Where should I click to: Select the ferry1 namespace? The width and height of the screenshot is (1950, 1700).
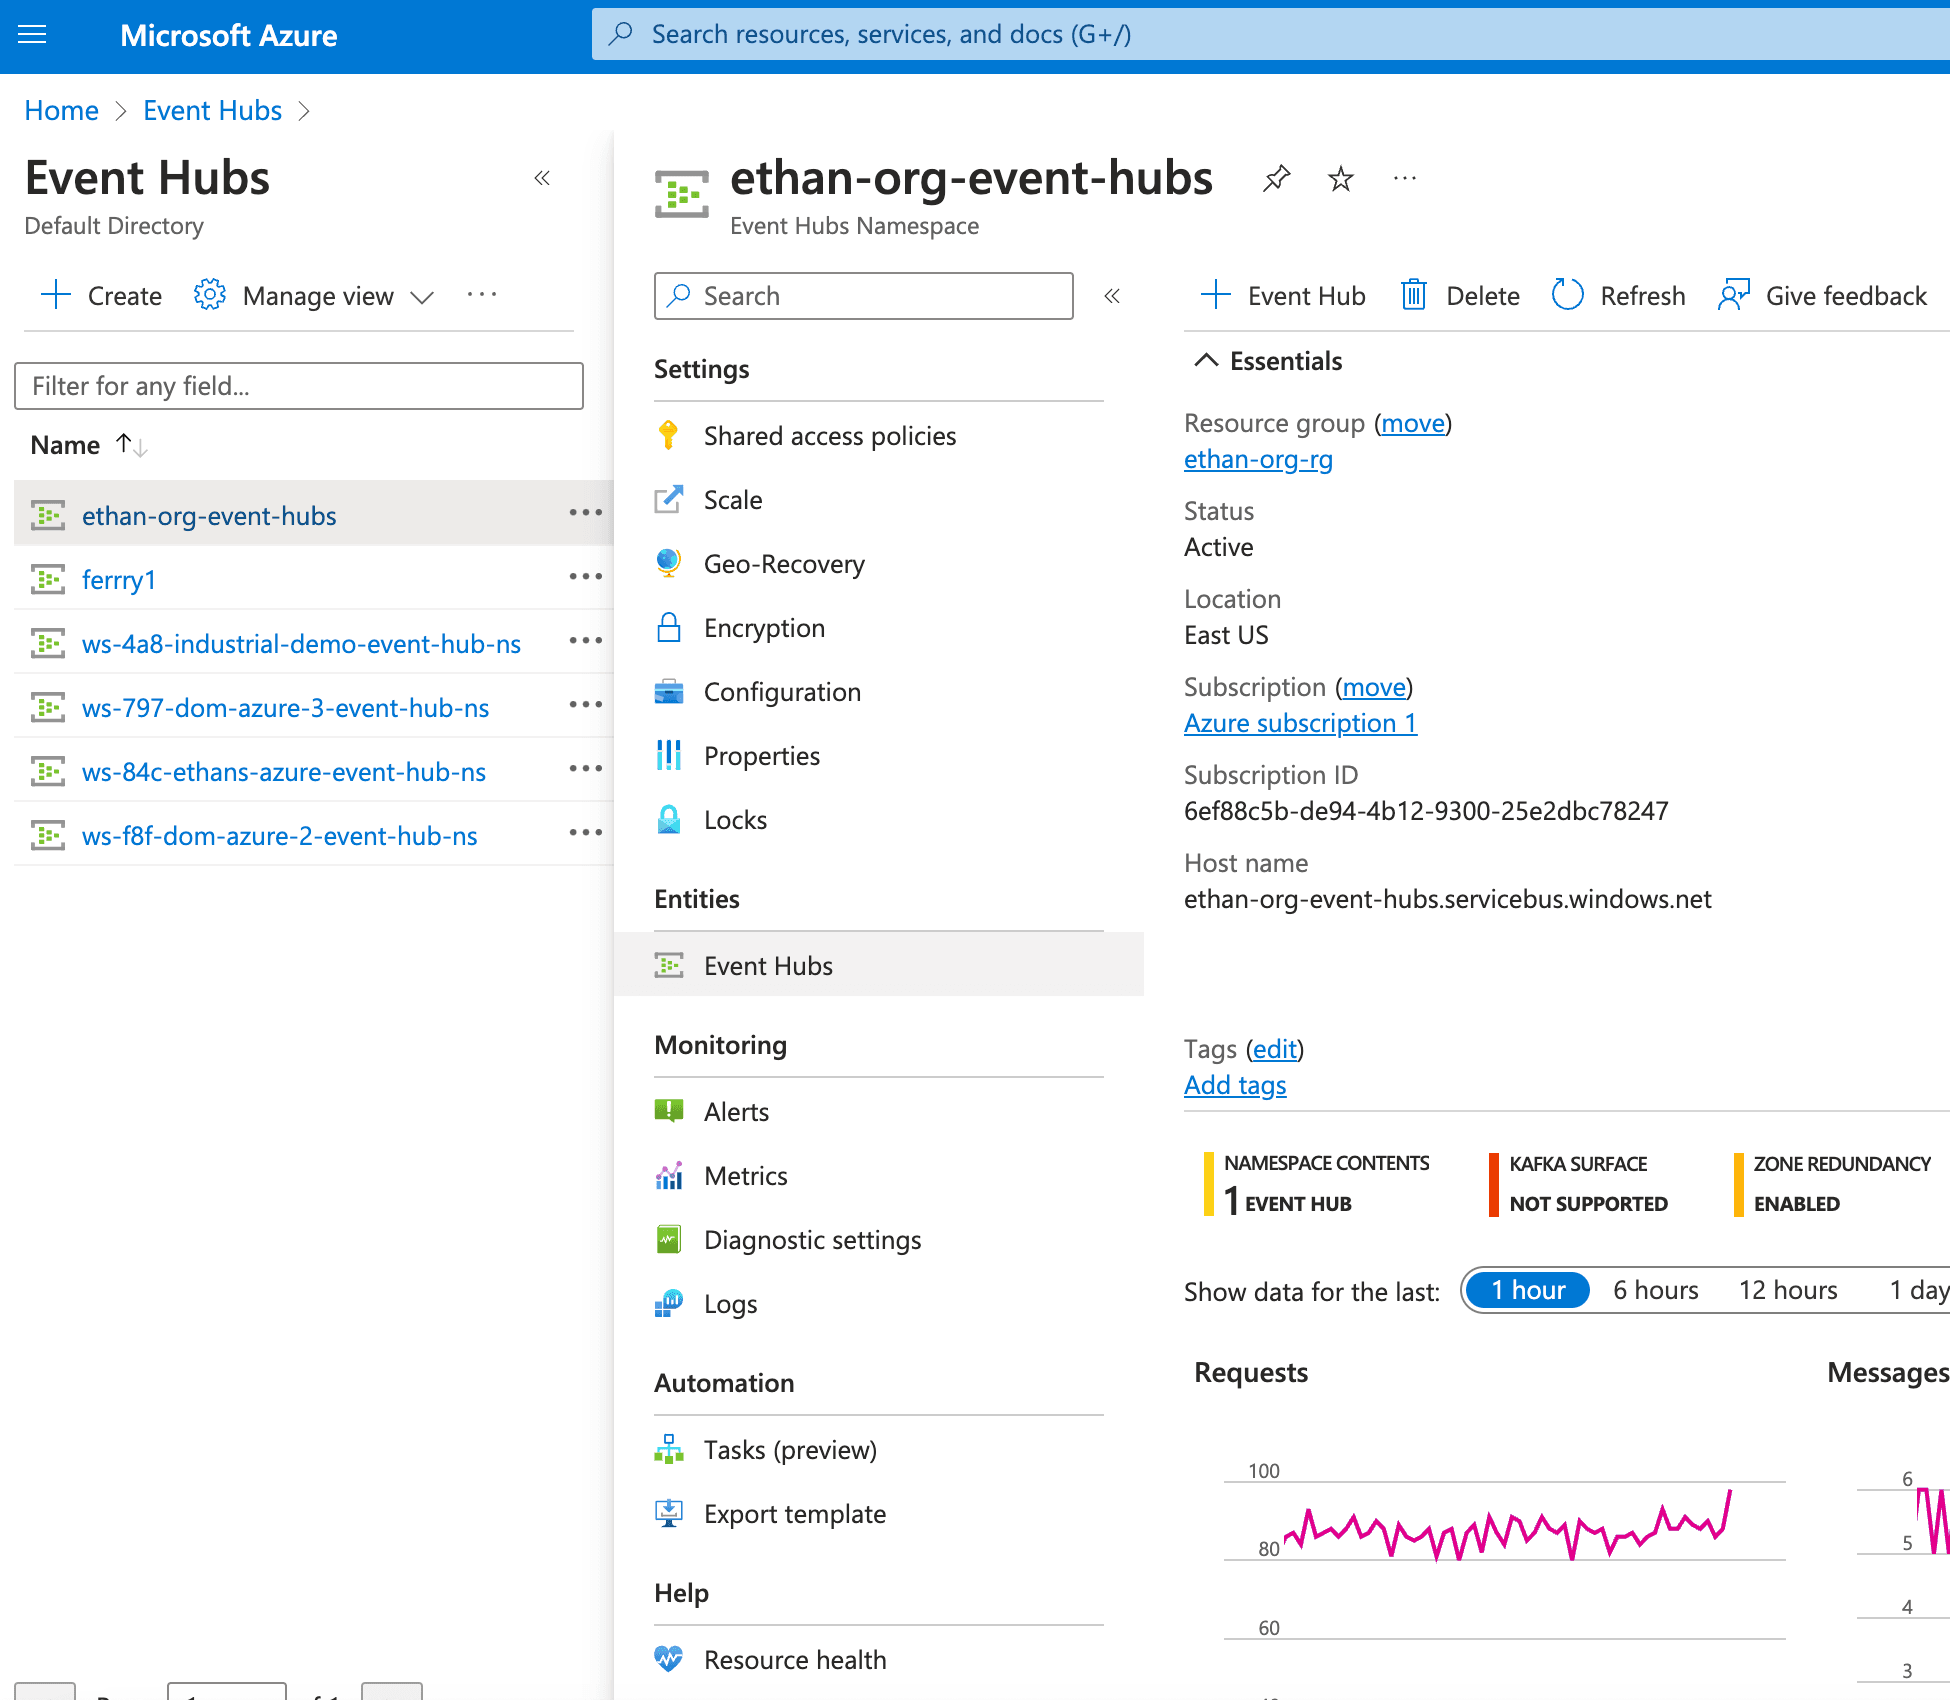pyautogui.click(x=119, y=580)
